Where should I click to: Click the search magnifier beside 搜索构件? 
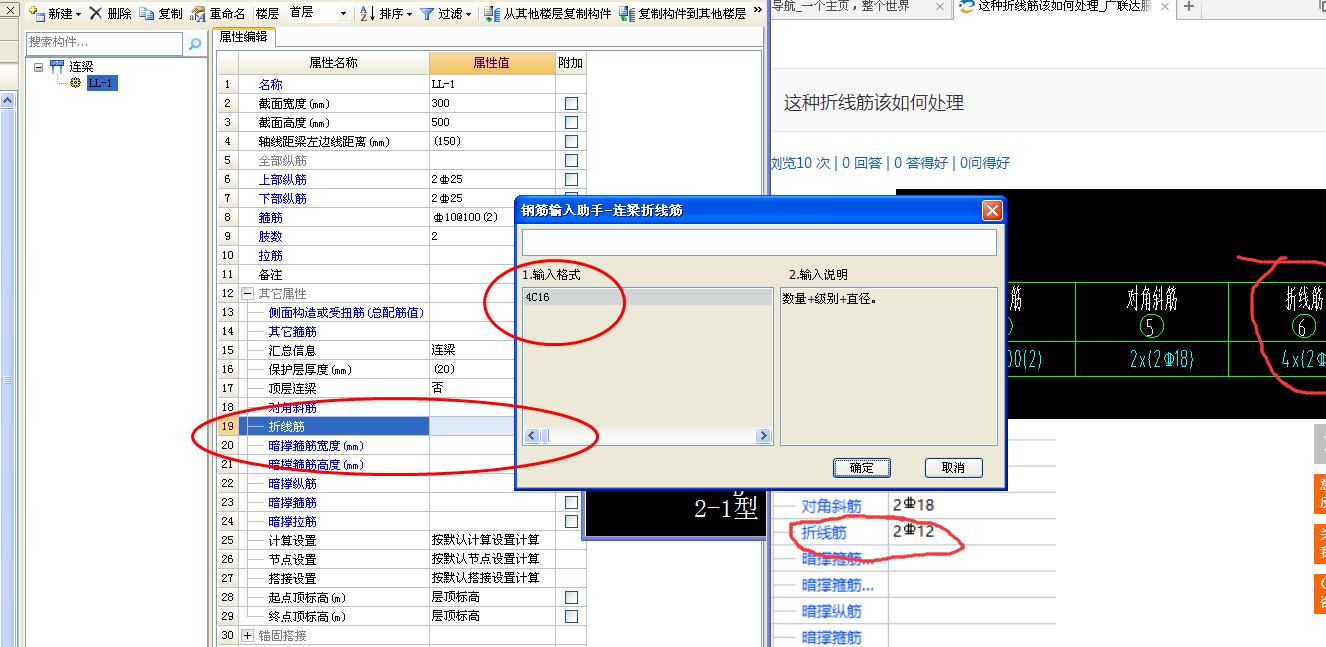[196, 44]
